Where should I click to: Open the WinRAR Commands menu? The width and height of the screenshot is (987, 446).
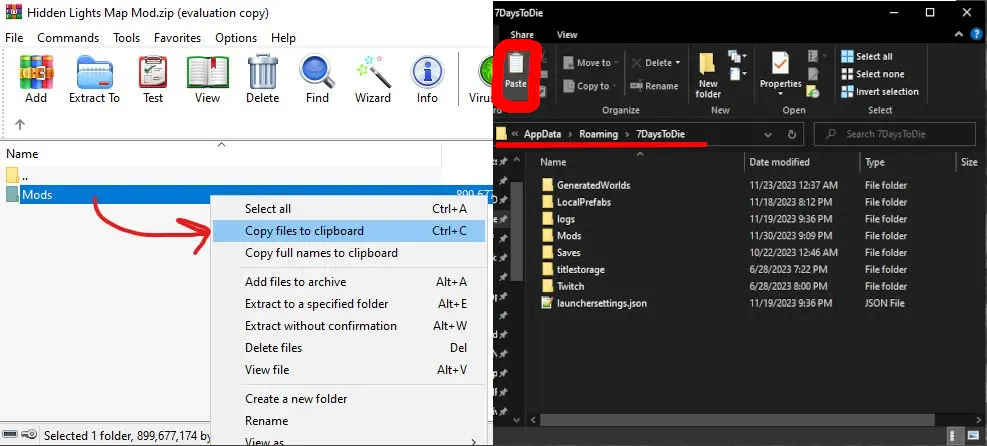point(68,38)
